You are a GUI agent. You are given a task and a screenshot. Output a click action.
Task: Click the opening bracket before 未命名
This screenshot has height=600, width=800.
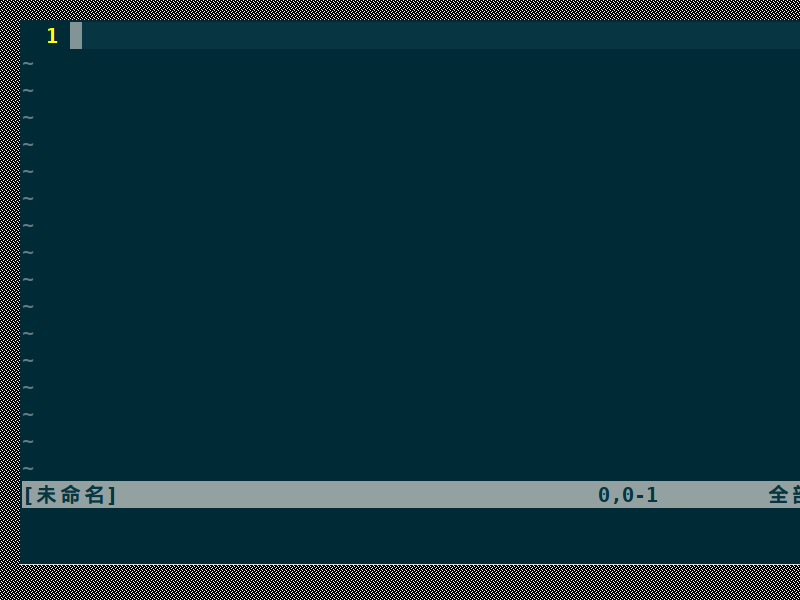pos(29,495)
